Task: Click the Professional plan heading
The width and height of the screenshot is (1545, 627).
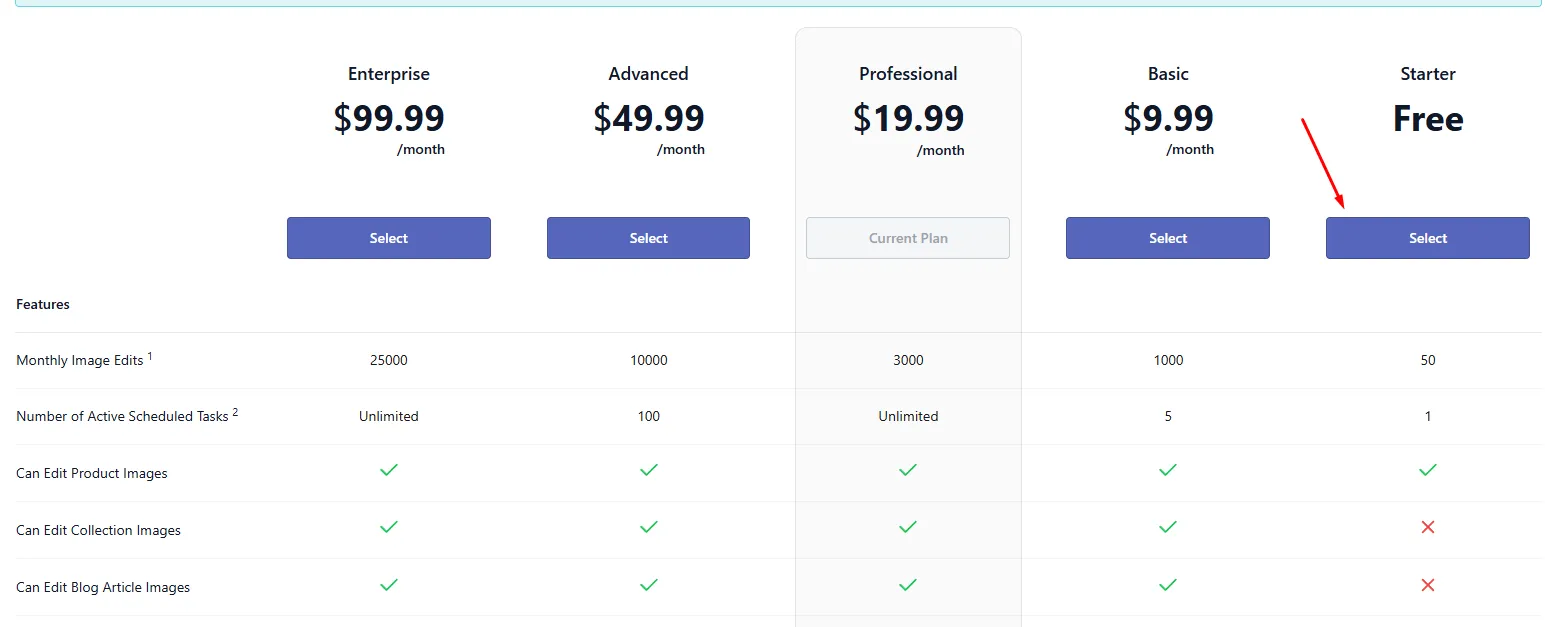Action: point(908,74)
